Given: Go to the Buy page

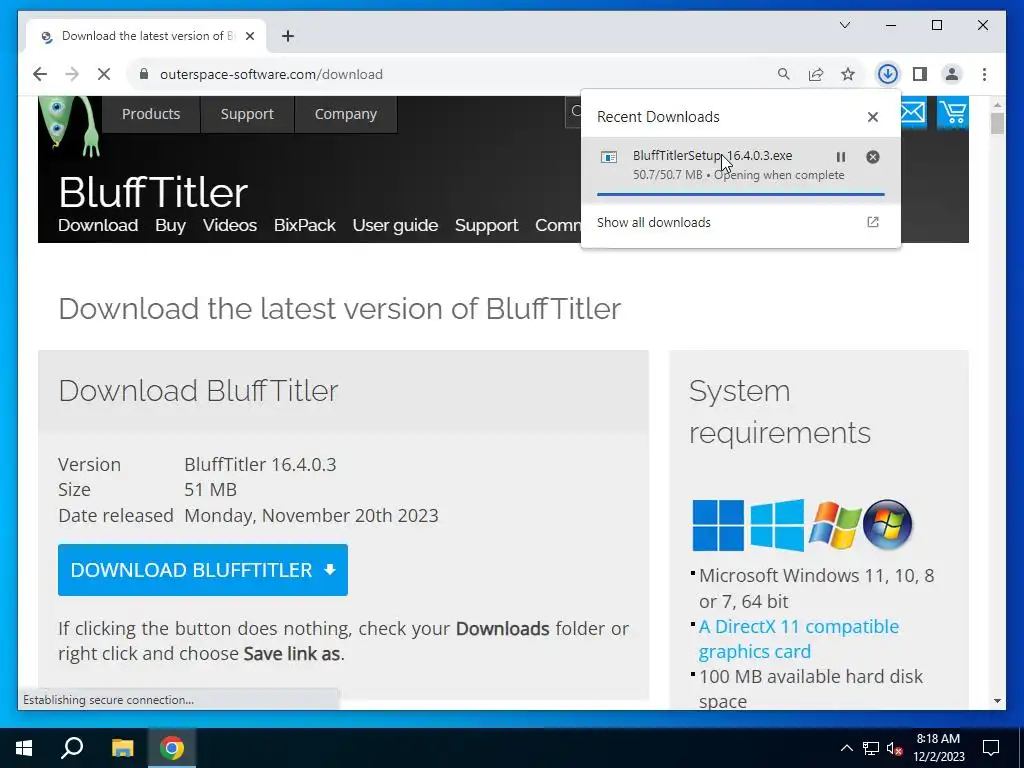Looking at the screenshot, I should 170,225.
